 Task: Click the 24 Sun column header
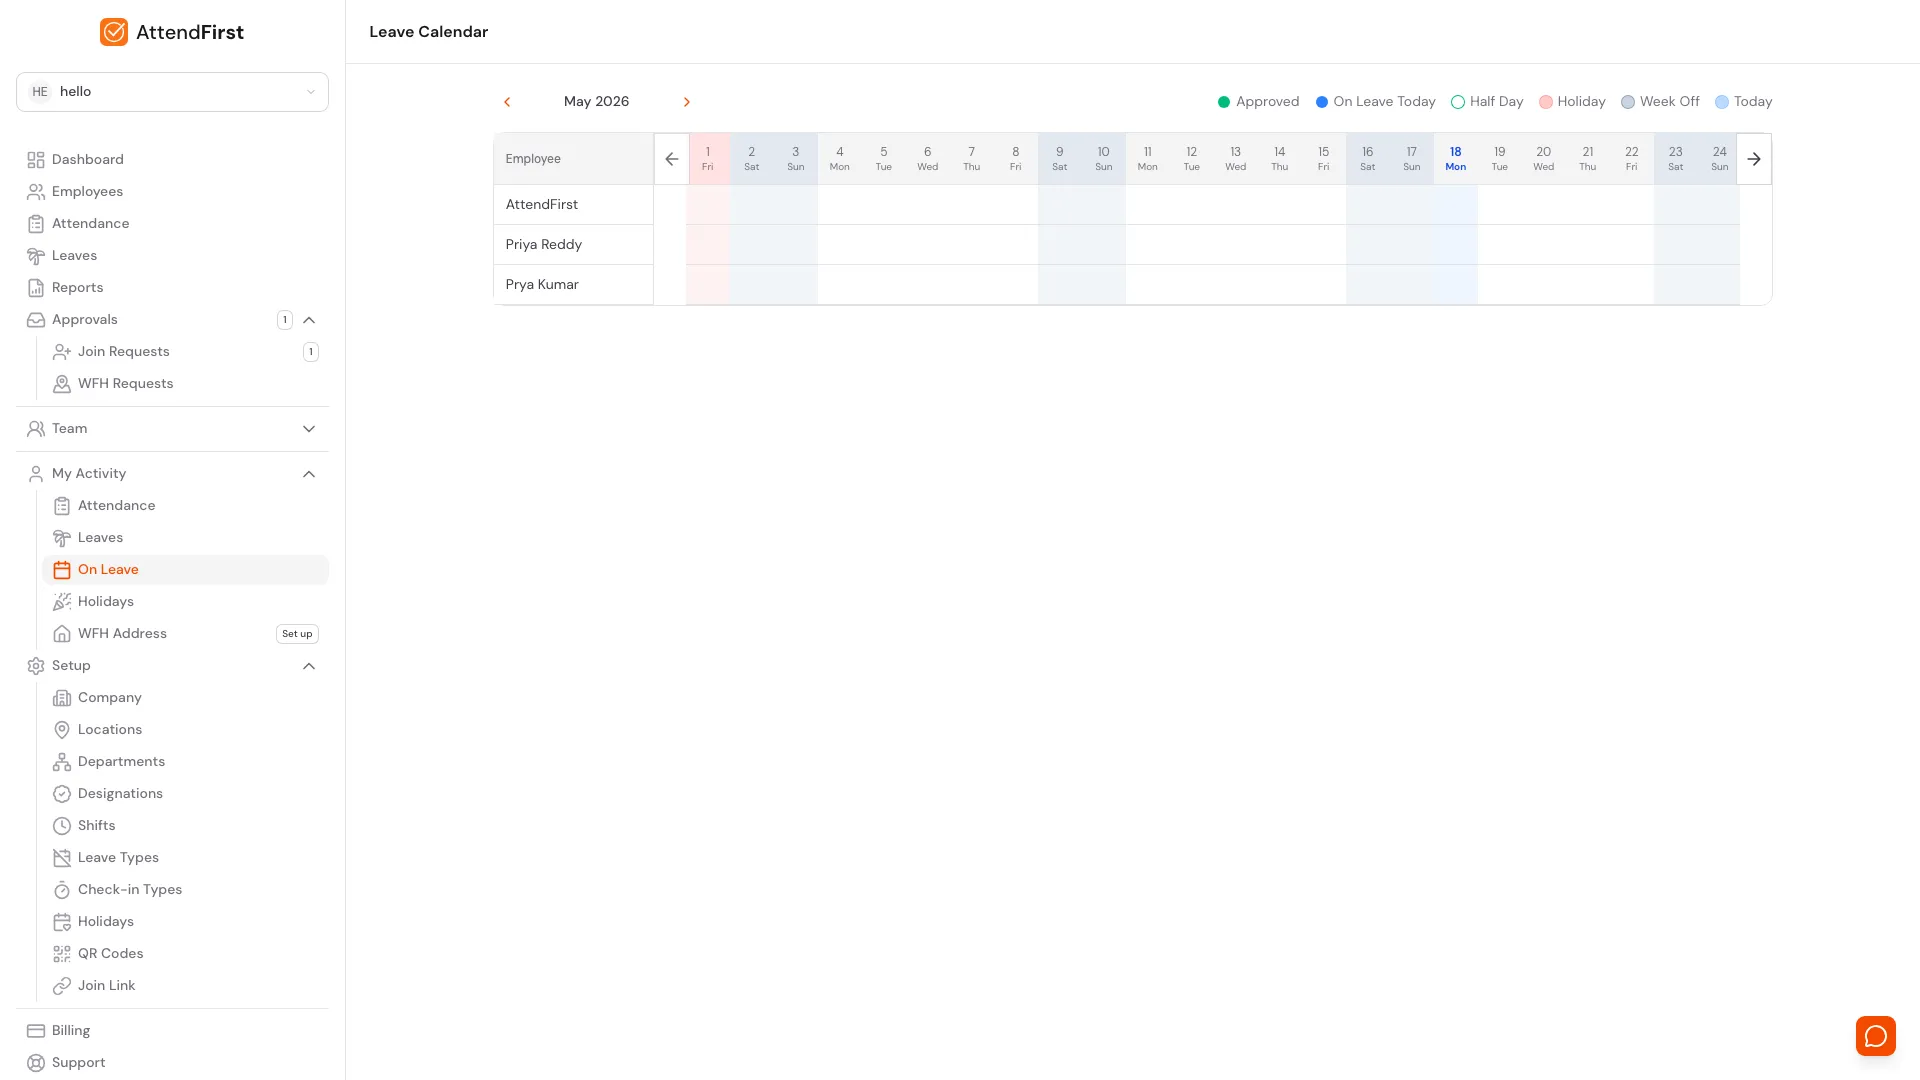[x=1719, y=159]
